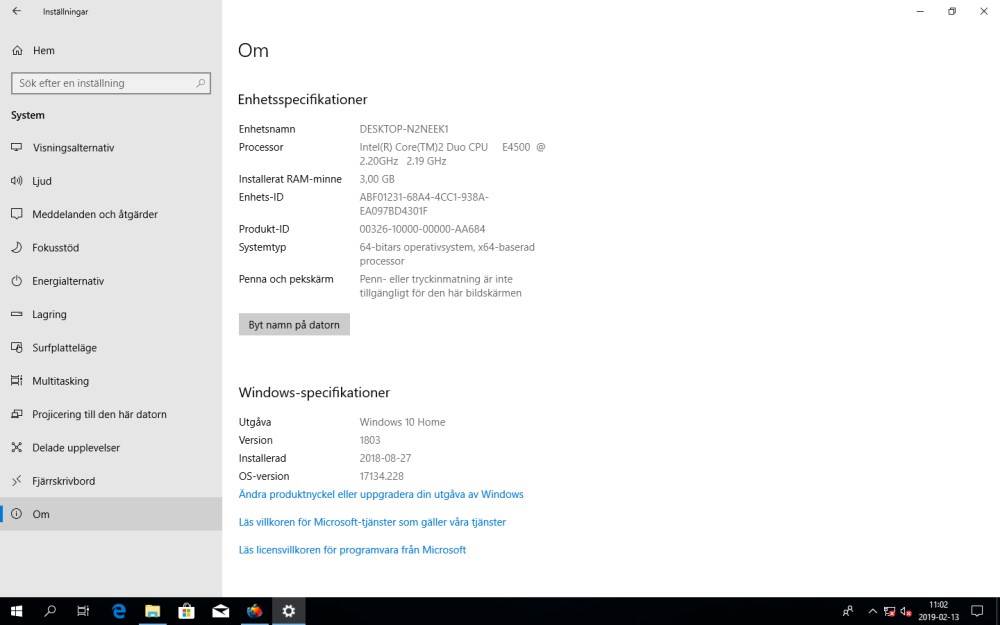The height and width of the screenshot is (625, 1000).
Task: Click Produkt-ID value 00326-10000-00000-AA684
Action: (x=422, y=229)
